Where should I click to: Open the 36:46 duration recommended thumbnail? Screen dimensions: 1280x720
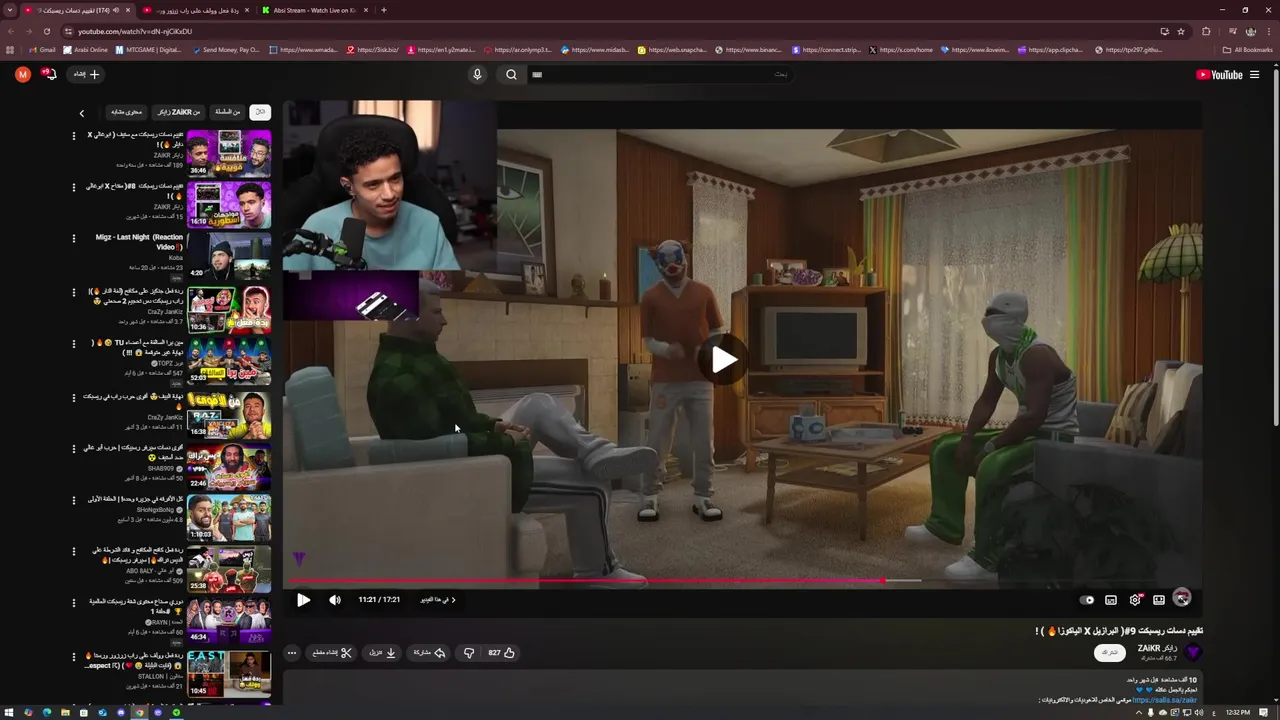[228, 153]
